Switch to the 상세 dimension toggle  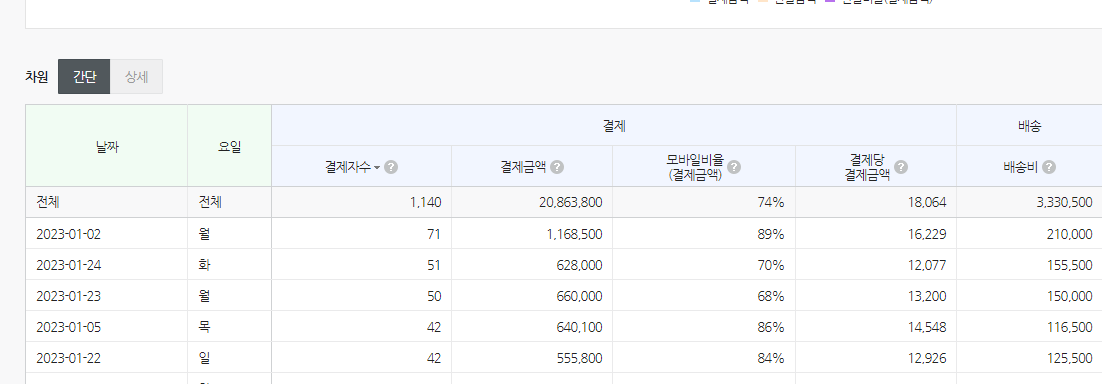click(x=136, y=77)
